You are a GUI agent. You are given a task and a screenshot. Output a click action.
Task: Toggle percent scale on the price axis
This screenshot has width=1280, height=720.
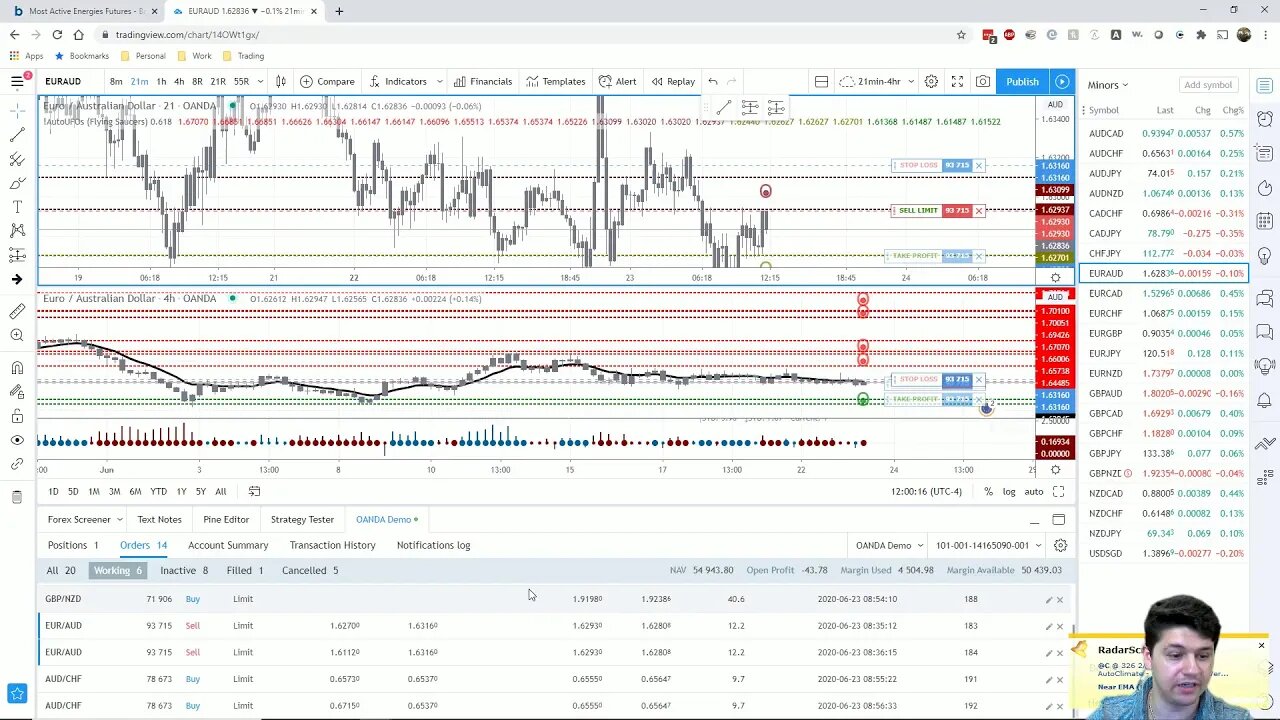coord(988,491)
